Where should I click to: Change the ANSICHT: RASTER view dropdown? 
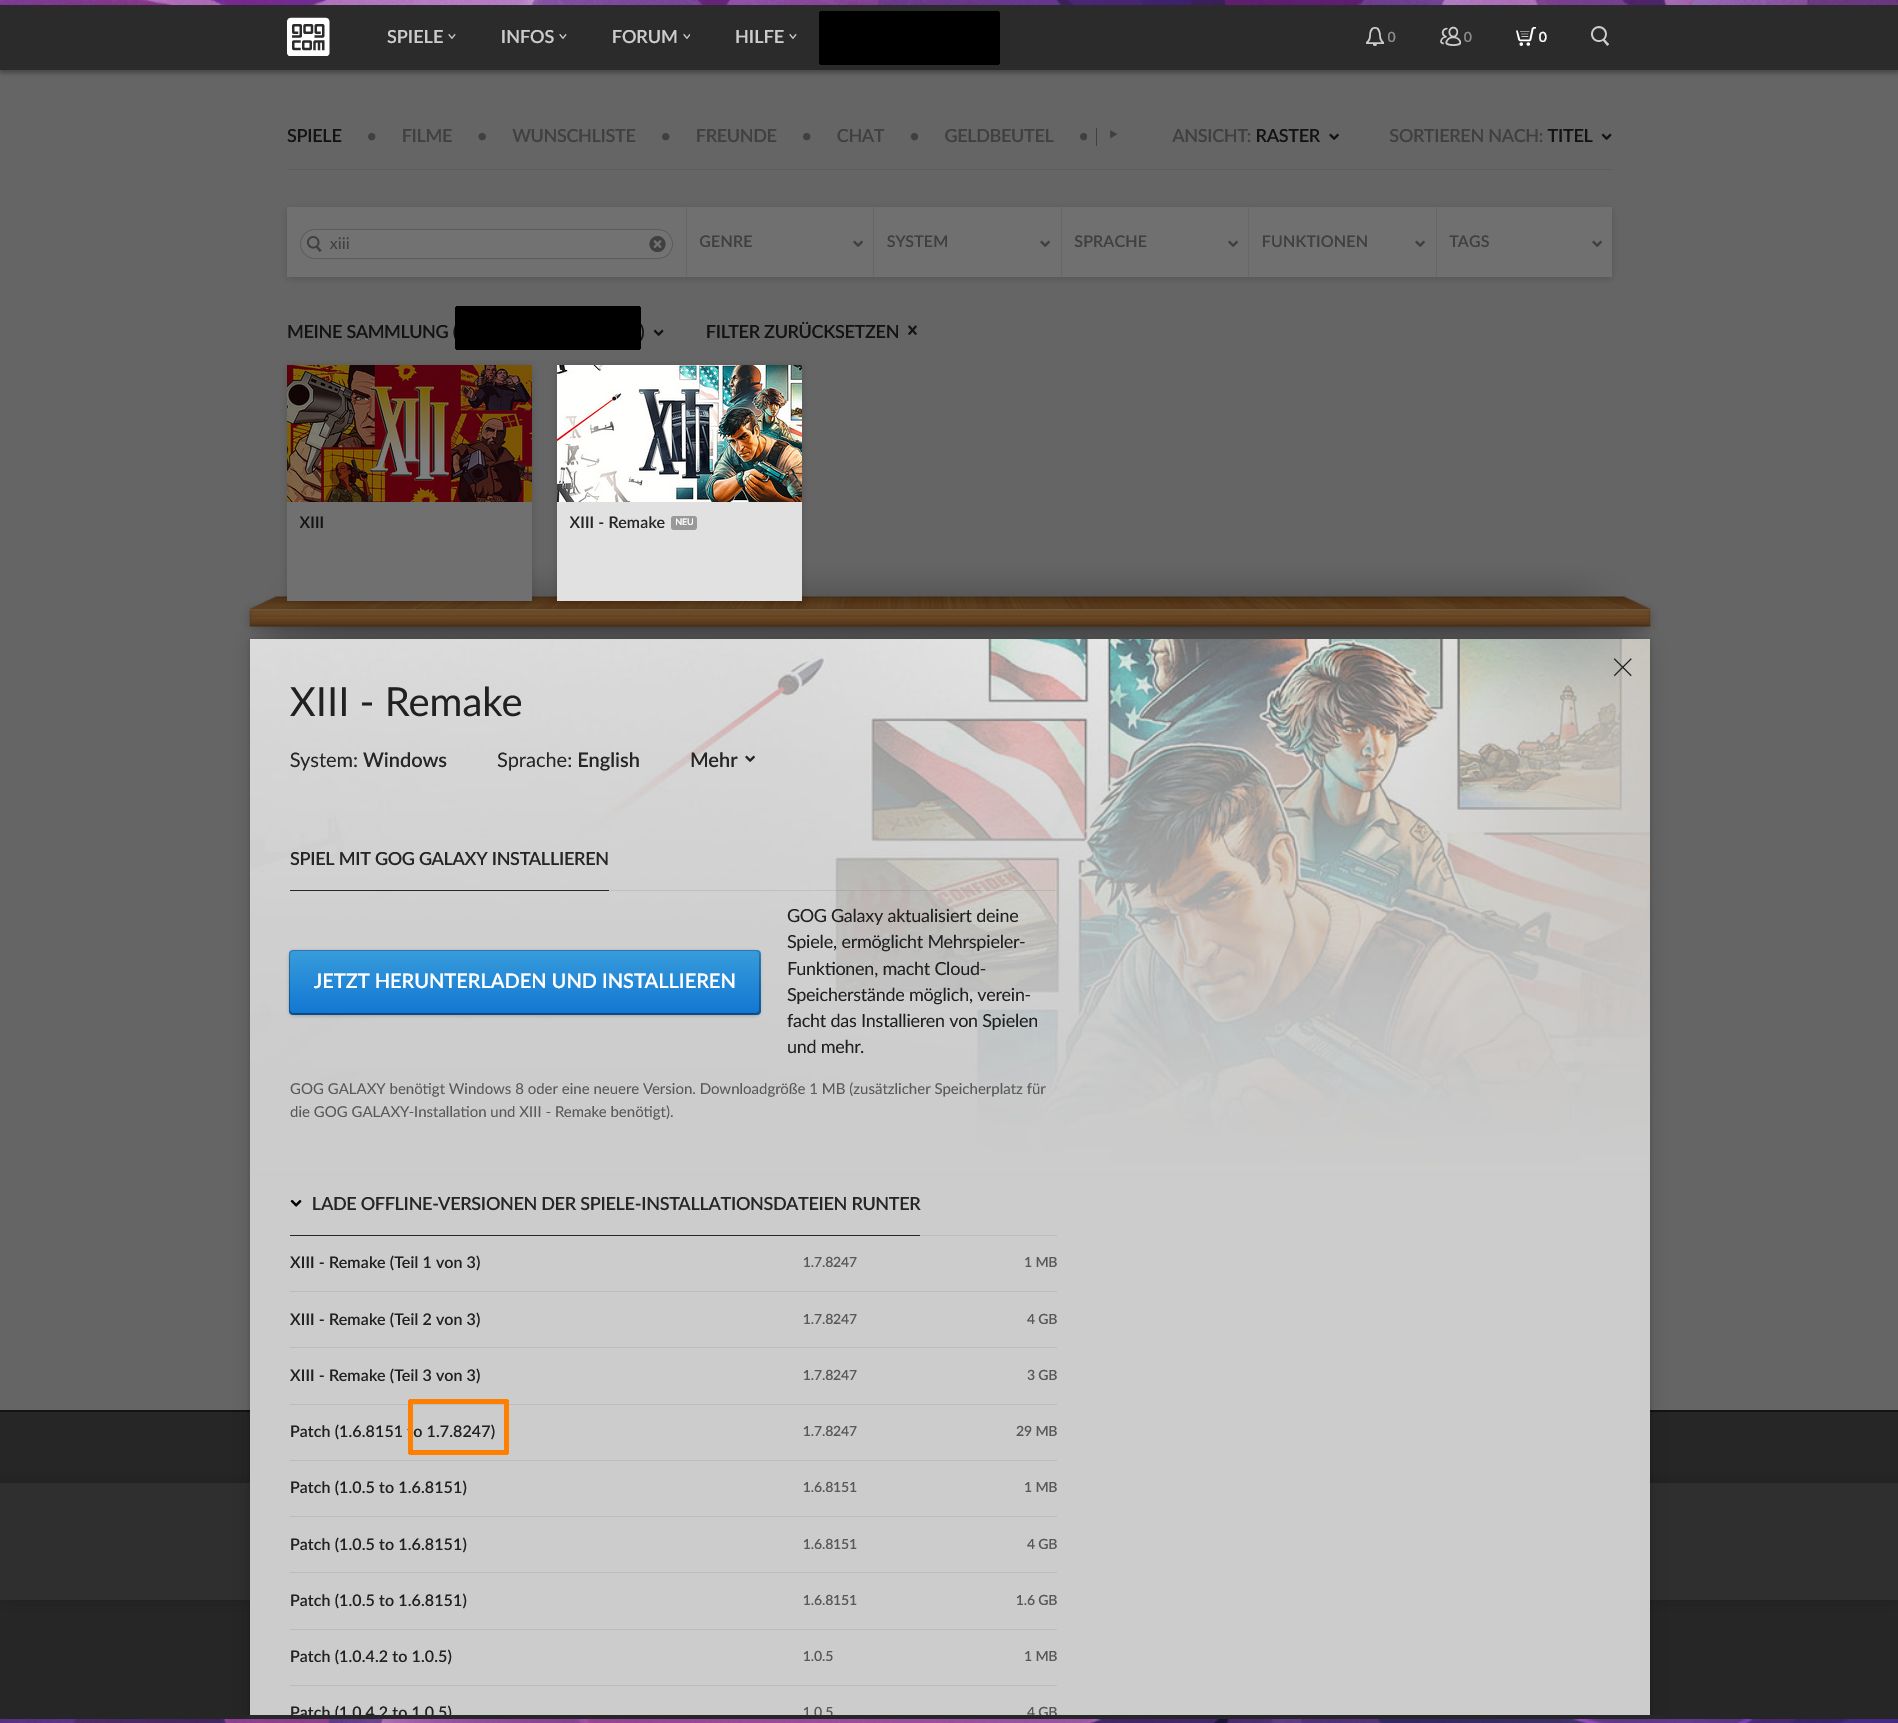tap(1255, 136)
